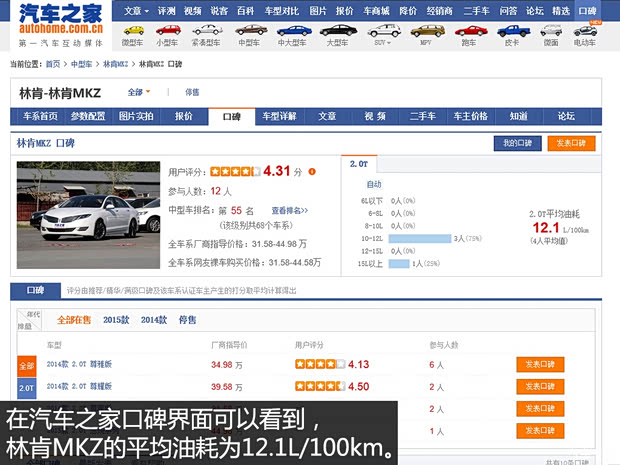Select the 跑车 sports car icon
This screenshot has width=620, height=465.
click(x=468, y=32)
